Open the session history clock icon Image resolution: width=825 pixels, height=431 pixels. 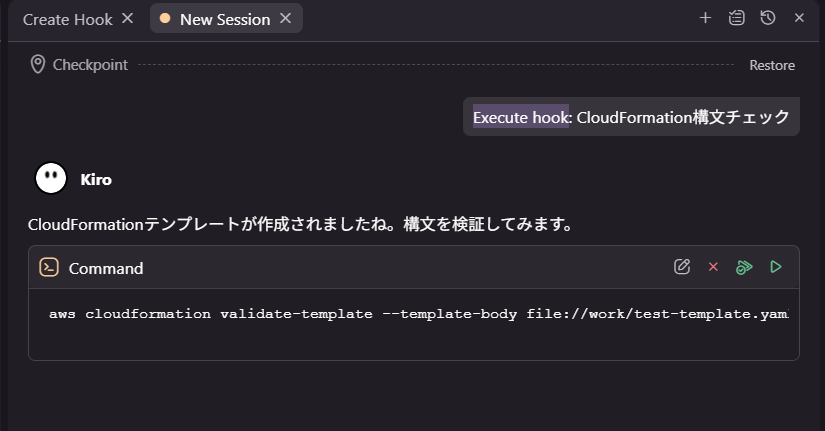click(767, 18)
